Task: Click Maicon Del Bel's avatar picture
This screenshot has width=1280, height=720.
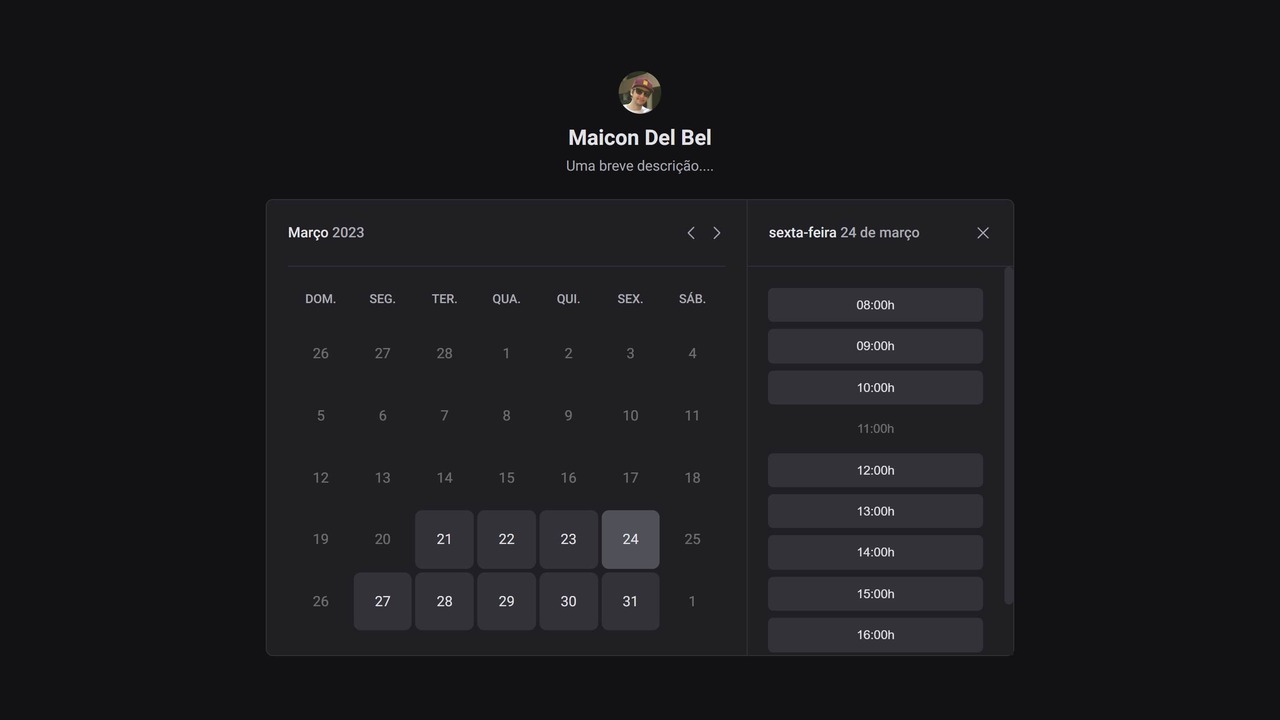Action: point(640,93)
